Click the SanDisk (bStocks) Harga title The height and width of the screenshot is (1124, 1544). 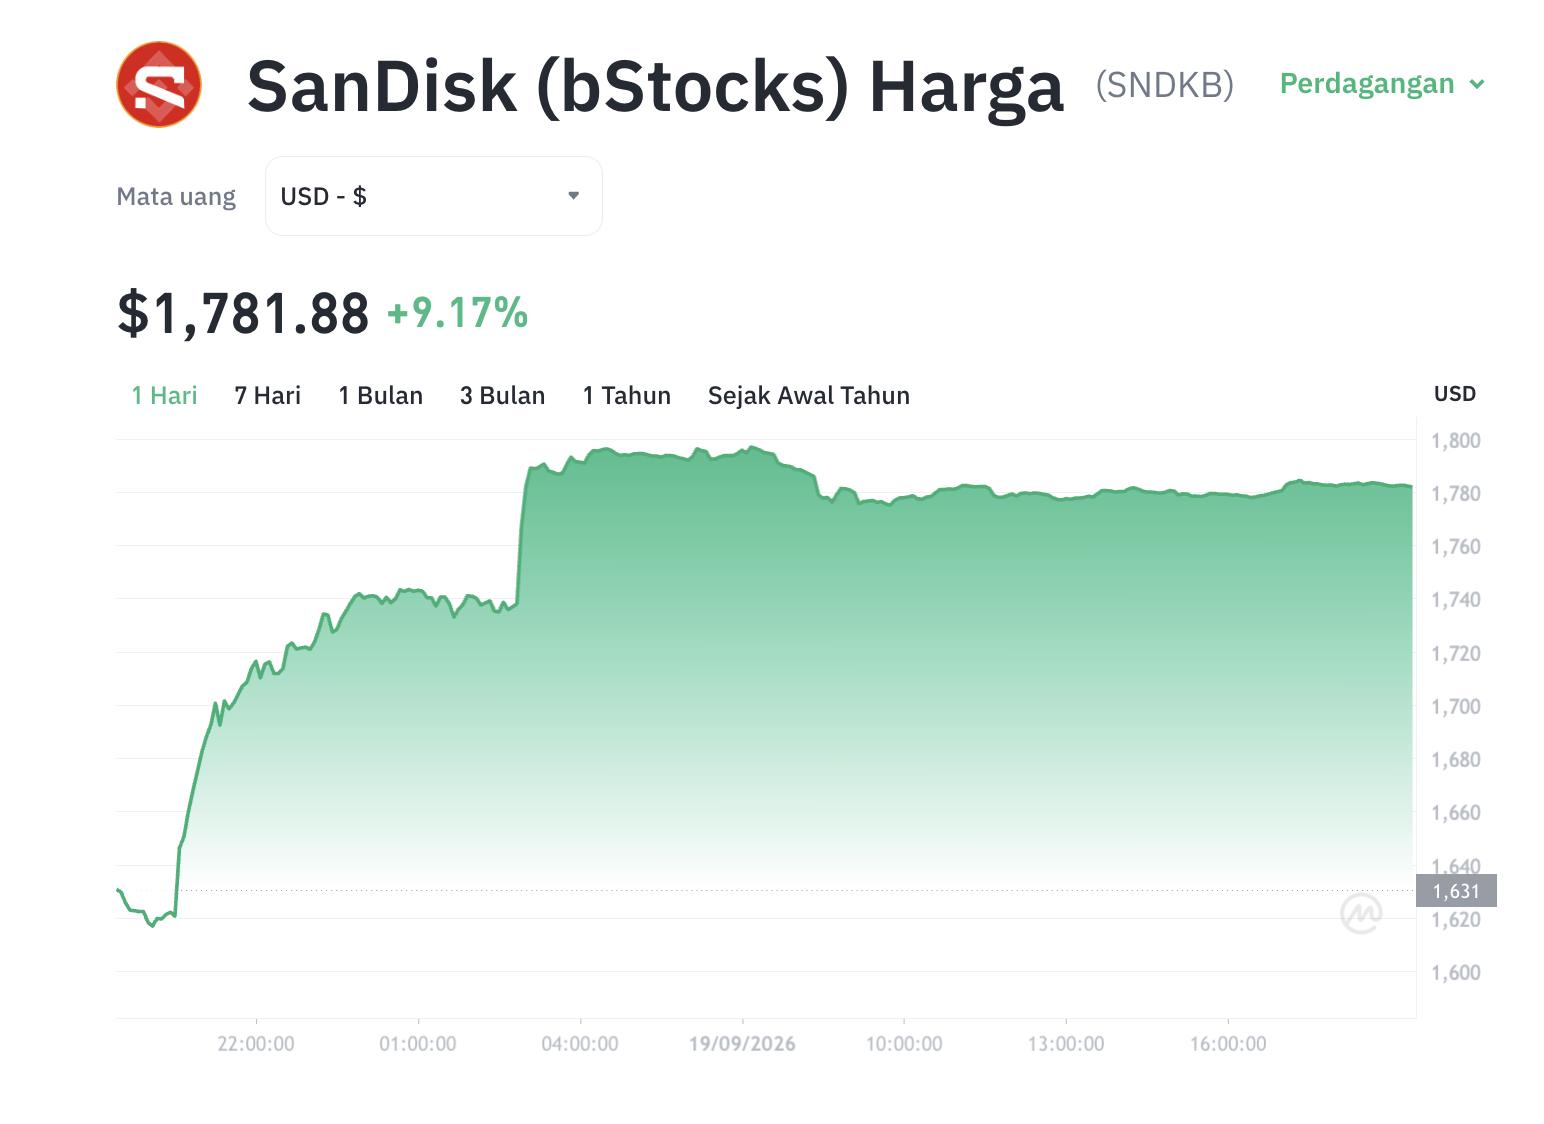pyautogui.click(x=655, y=87)
